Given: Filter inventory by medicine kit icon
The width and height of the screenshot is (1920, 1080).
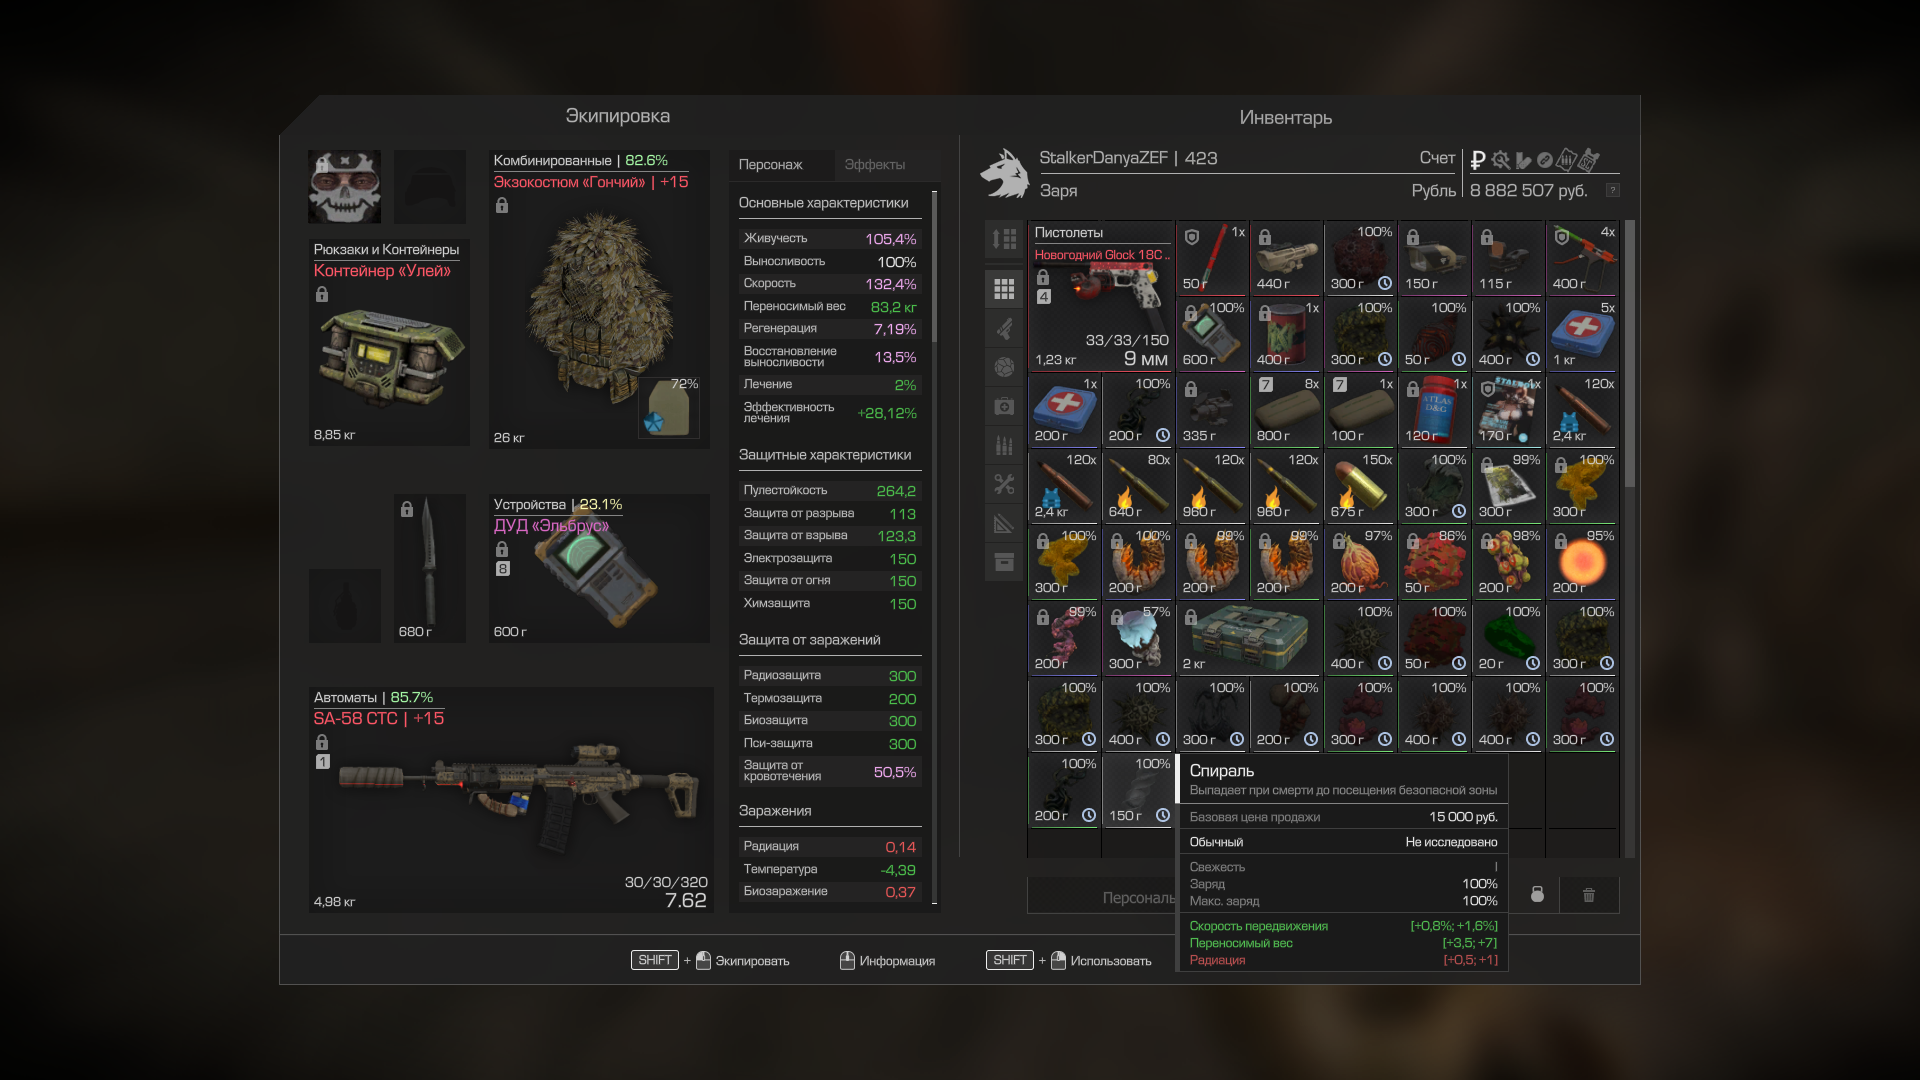Looking at the screenshot, I should coord(1004,406).
